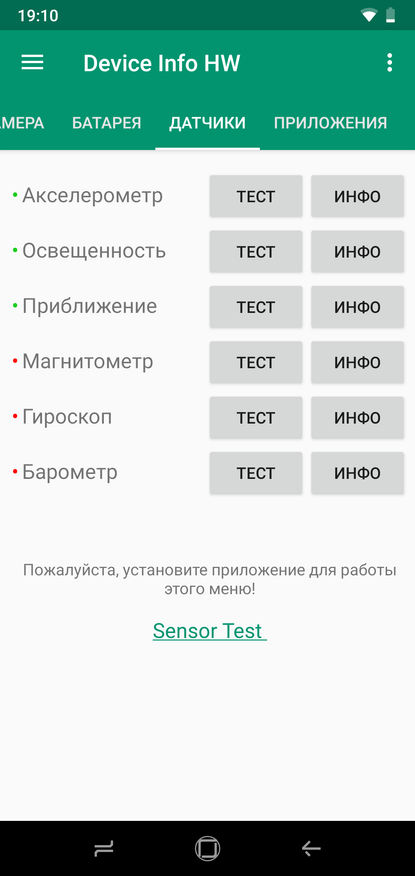
Task: Open ИНФО for Барометр
Action: tap(357, 473)
